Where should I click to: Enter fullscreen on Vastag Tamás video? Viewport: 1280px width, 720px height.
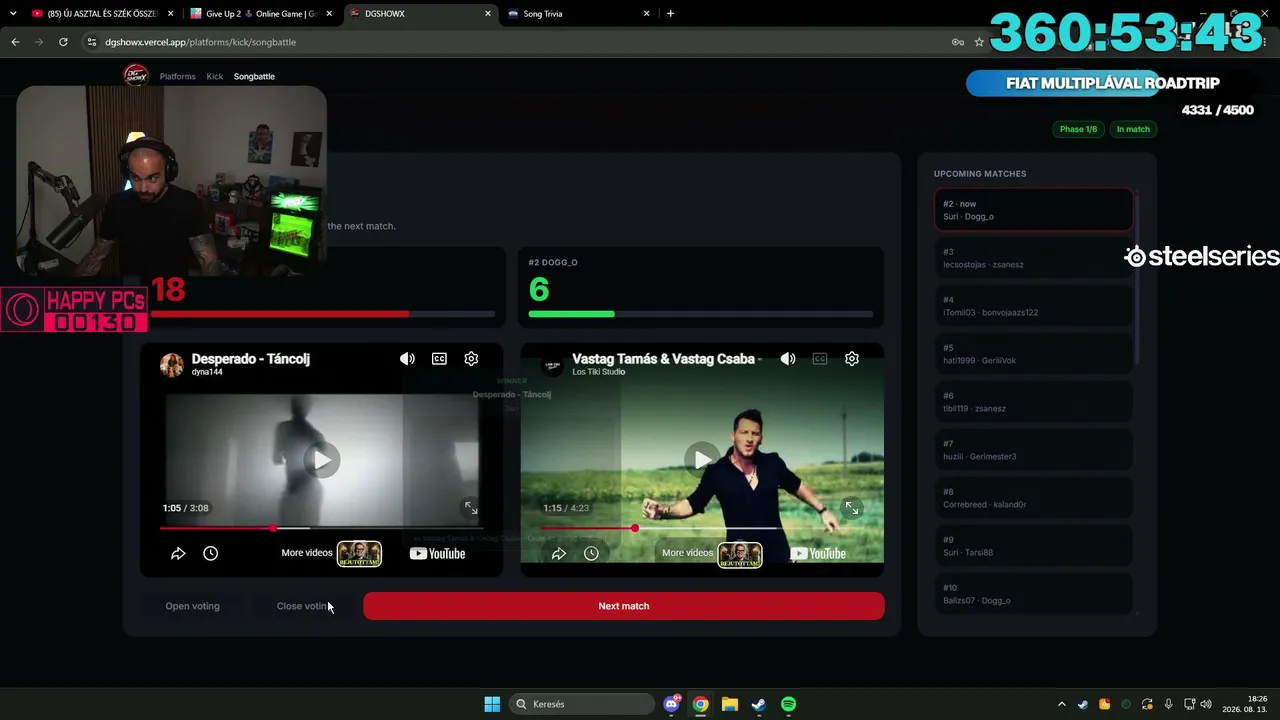point(852,508)
